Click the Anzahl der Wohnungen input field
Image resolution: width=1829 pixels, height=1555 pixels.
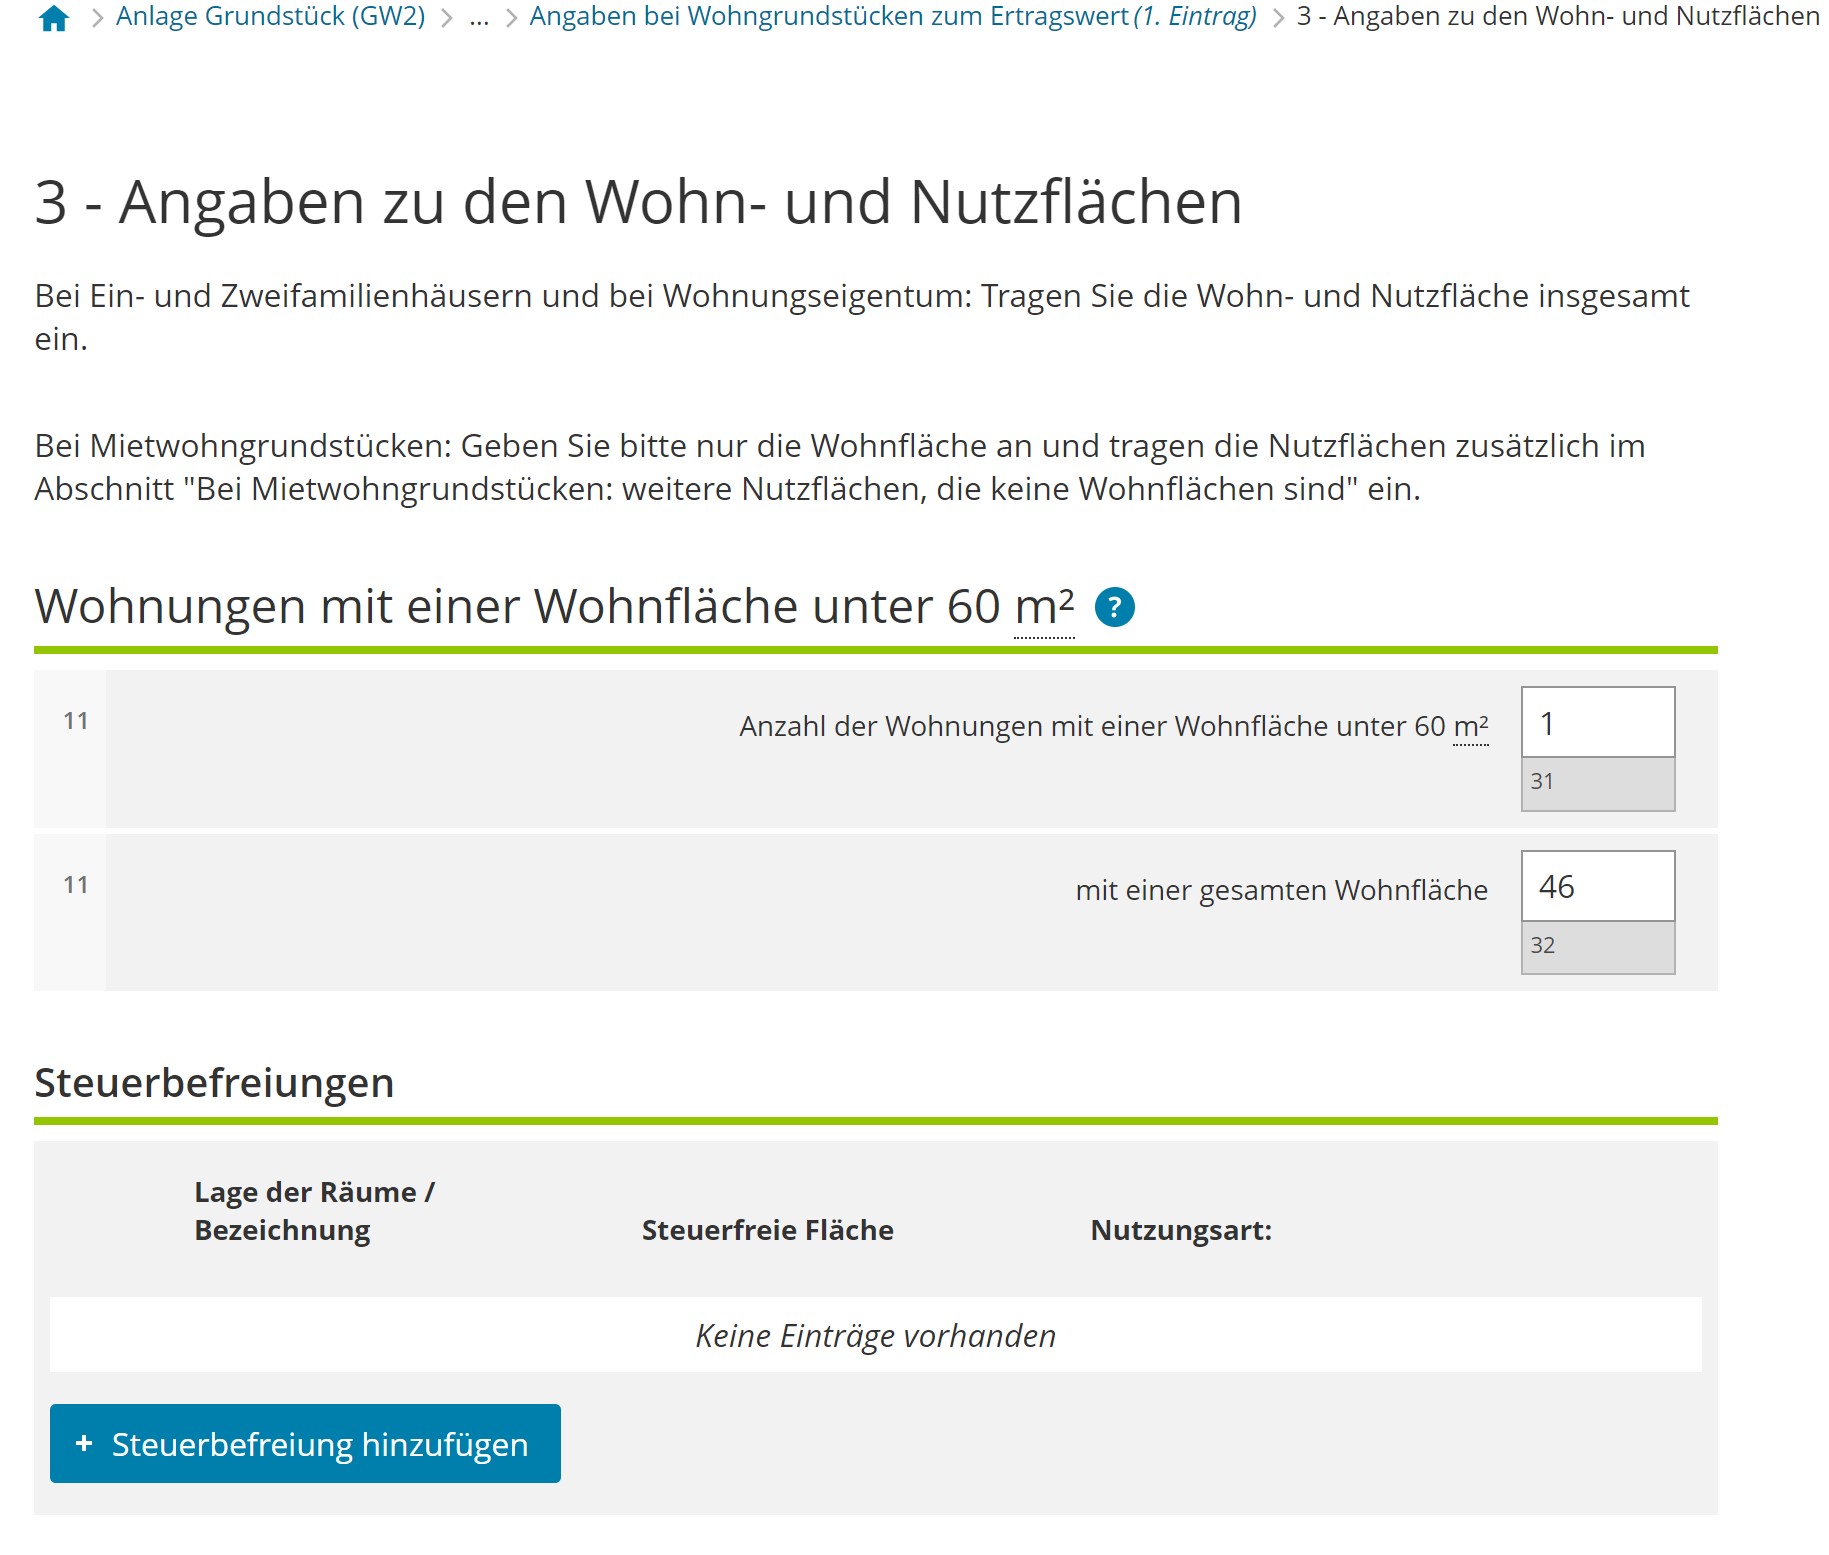click(1597, 722)
